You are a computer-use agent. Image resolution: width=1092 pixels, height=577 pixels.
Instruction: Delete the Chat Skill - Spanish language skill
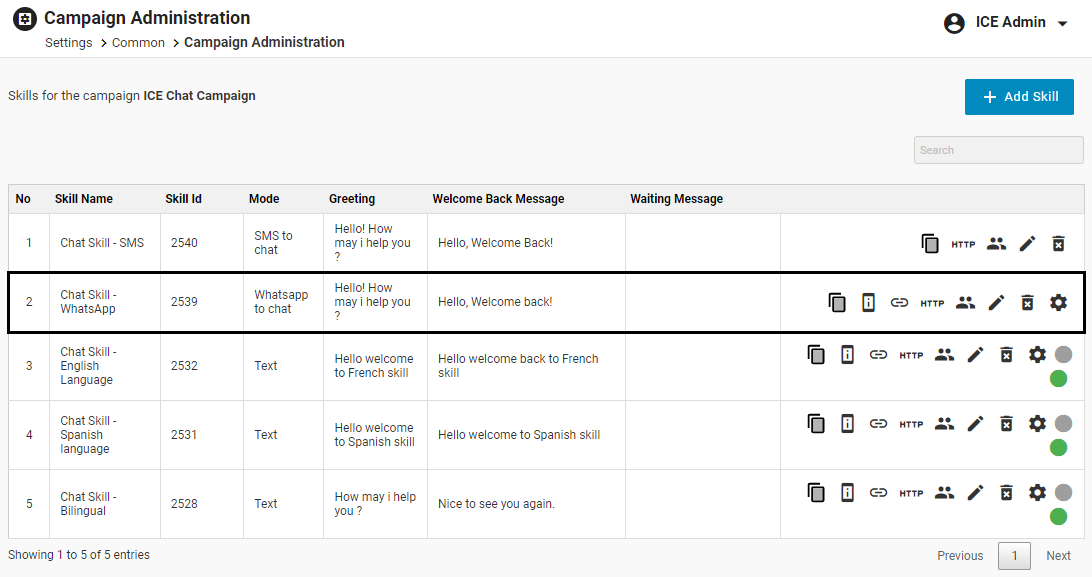pyautogui.click(x=1007, y=423)
